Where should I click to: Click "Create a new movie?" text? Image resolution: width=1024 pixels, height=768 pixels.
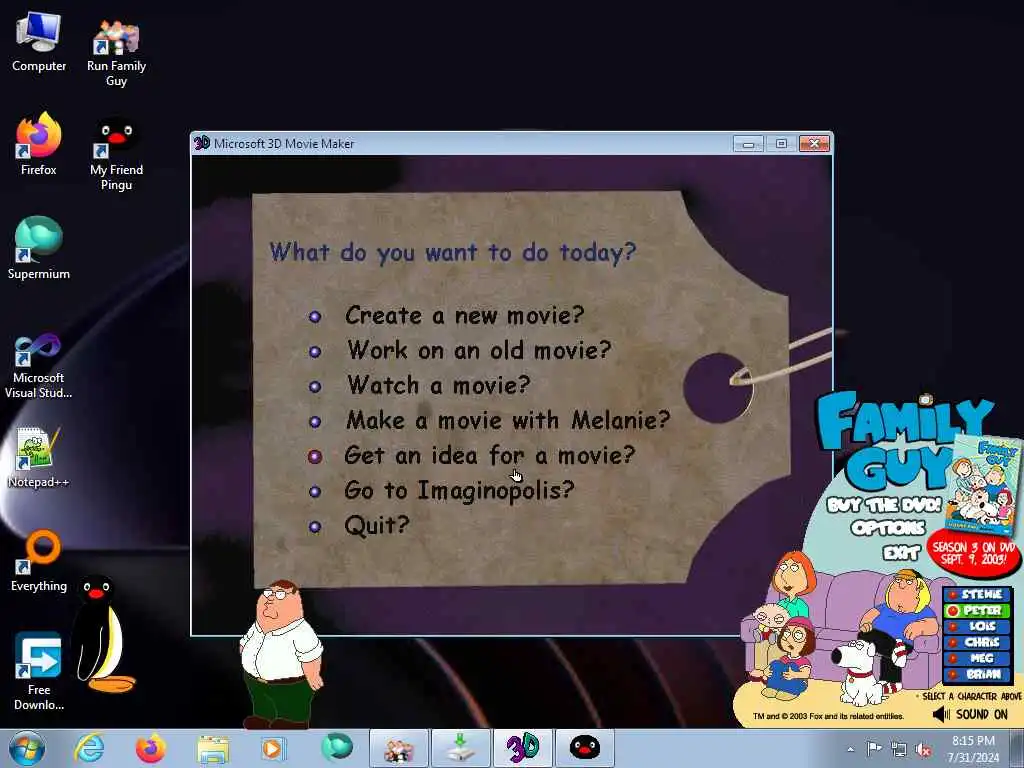464,315
